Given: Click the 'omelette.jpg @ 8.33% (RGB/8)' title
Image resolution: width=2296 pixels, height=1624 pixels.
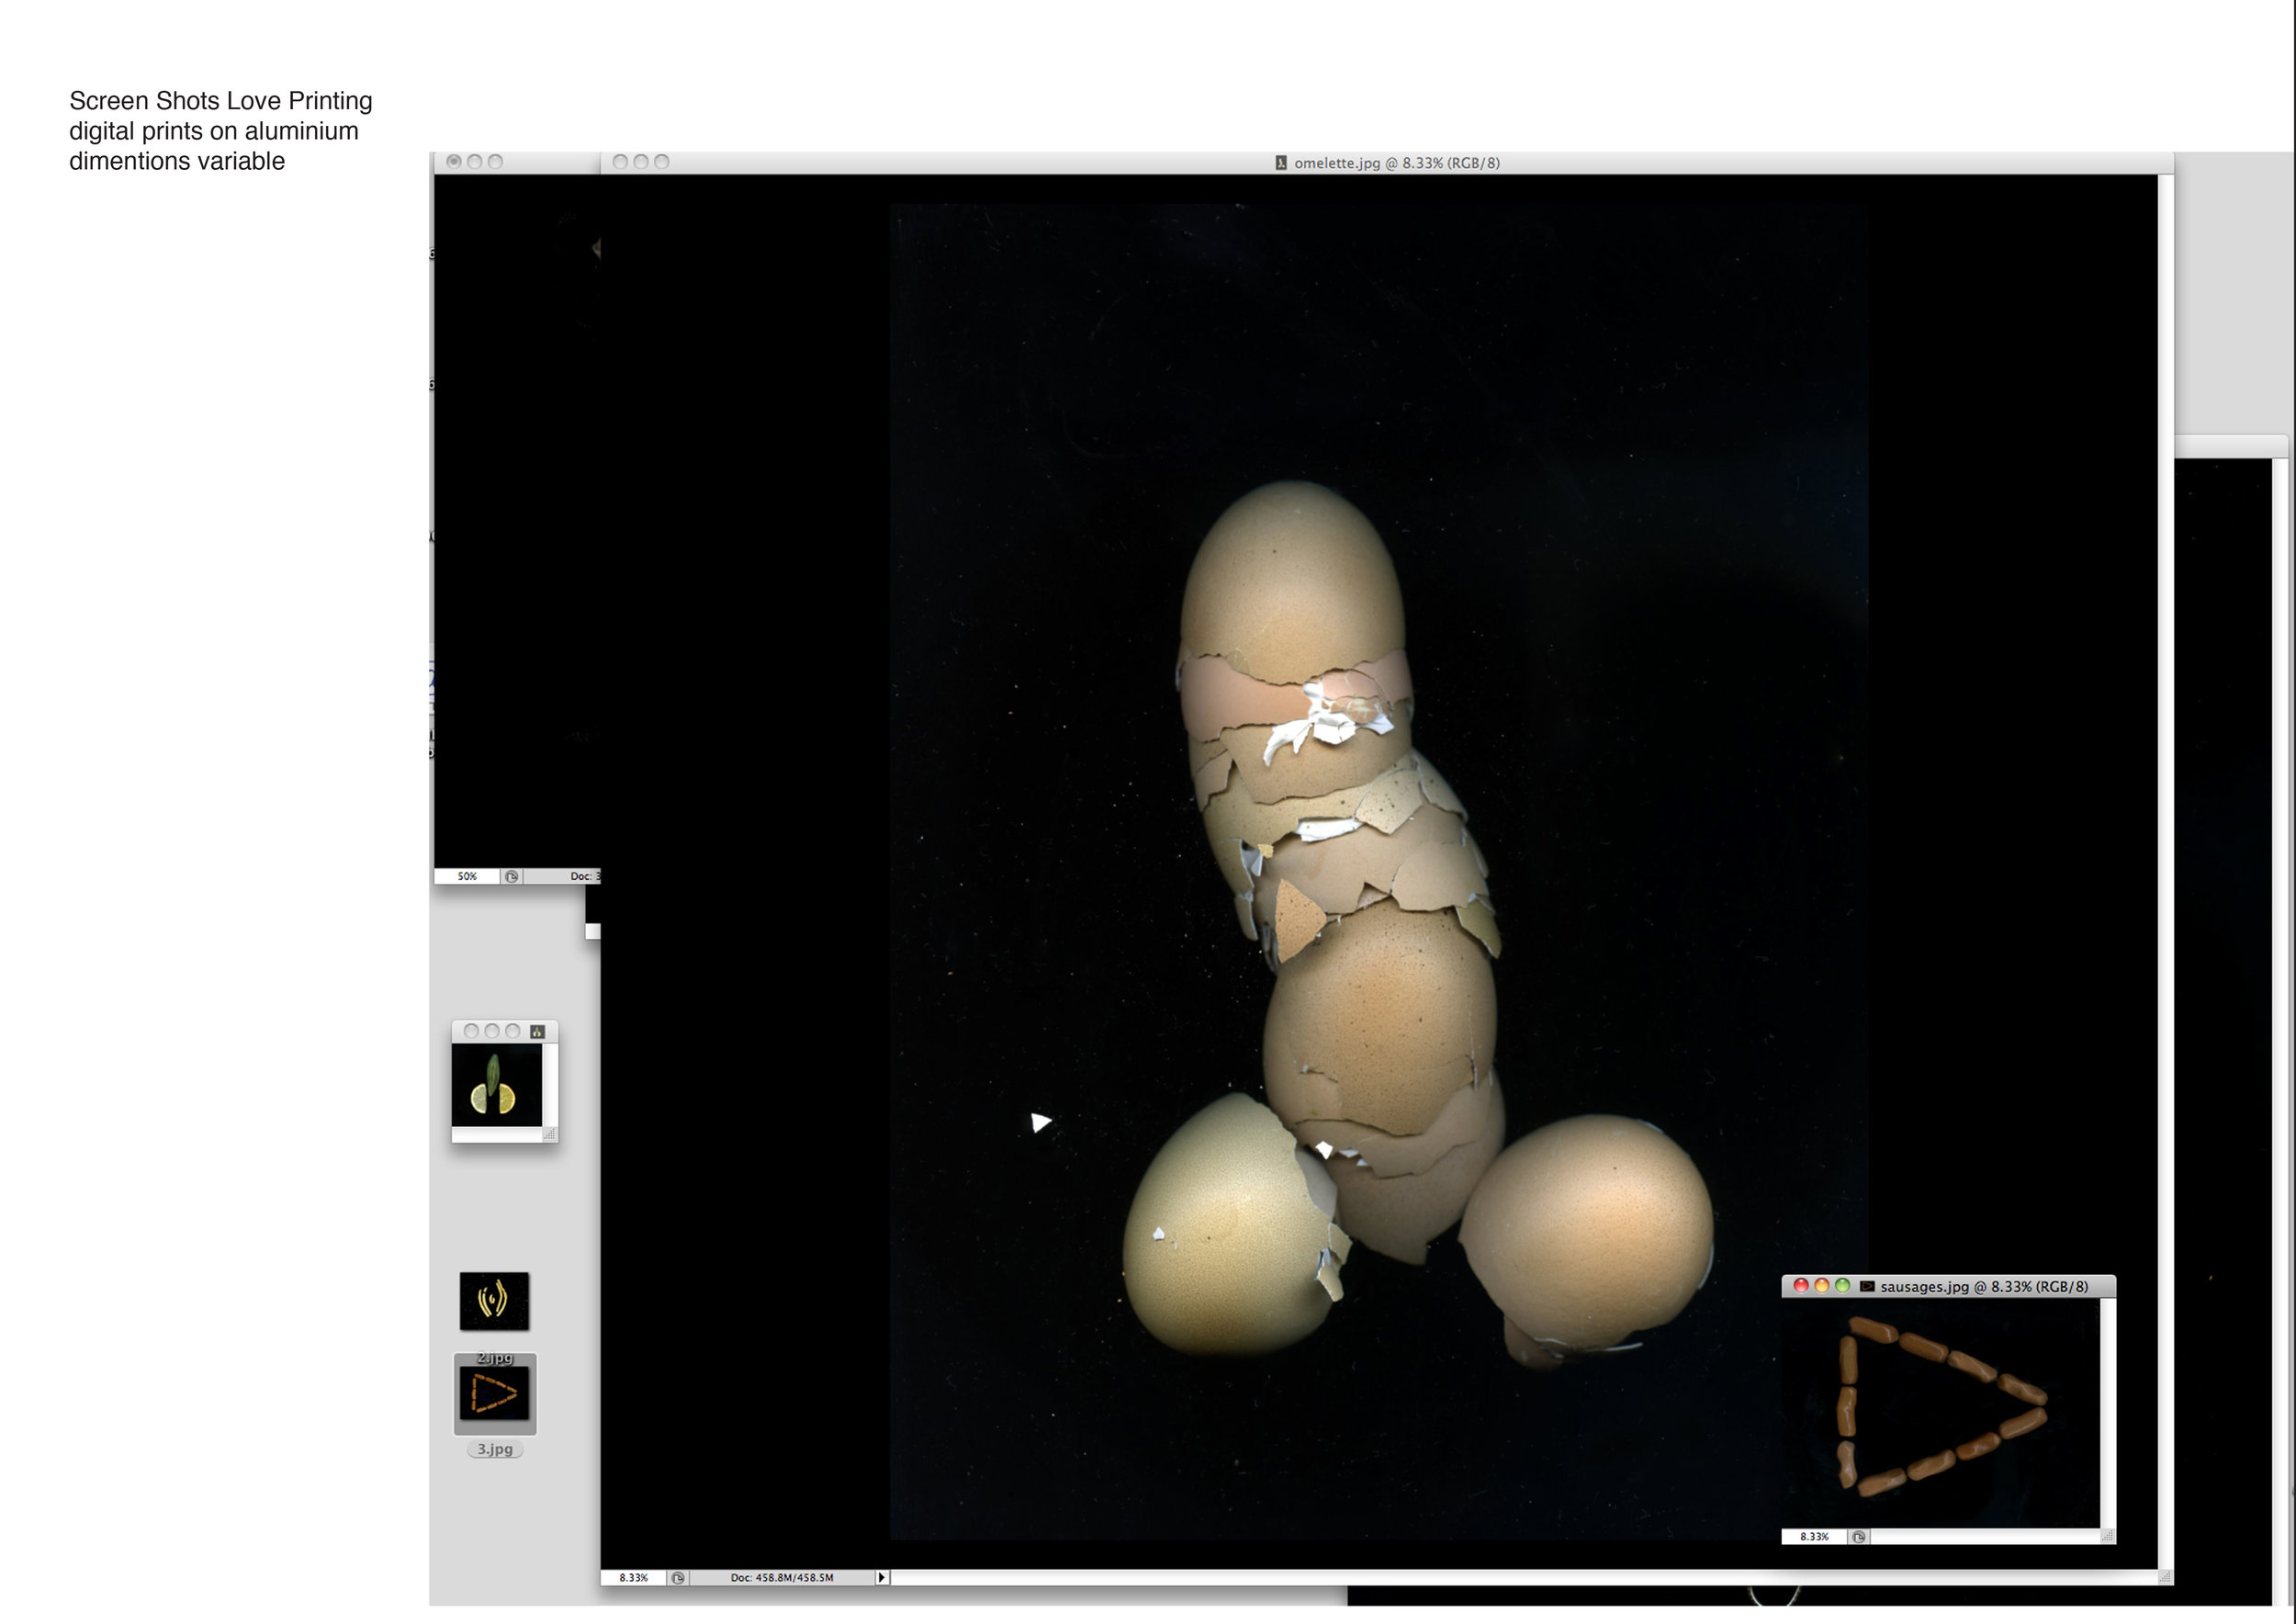Looking at the screenshot, I should pyautogui.click(x=1396, y=163).
